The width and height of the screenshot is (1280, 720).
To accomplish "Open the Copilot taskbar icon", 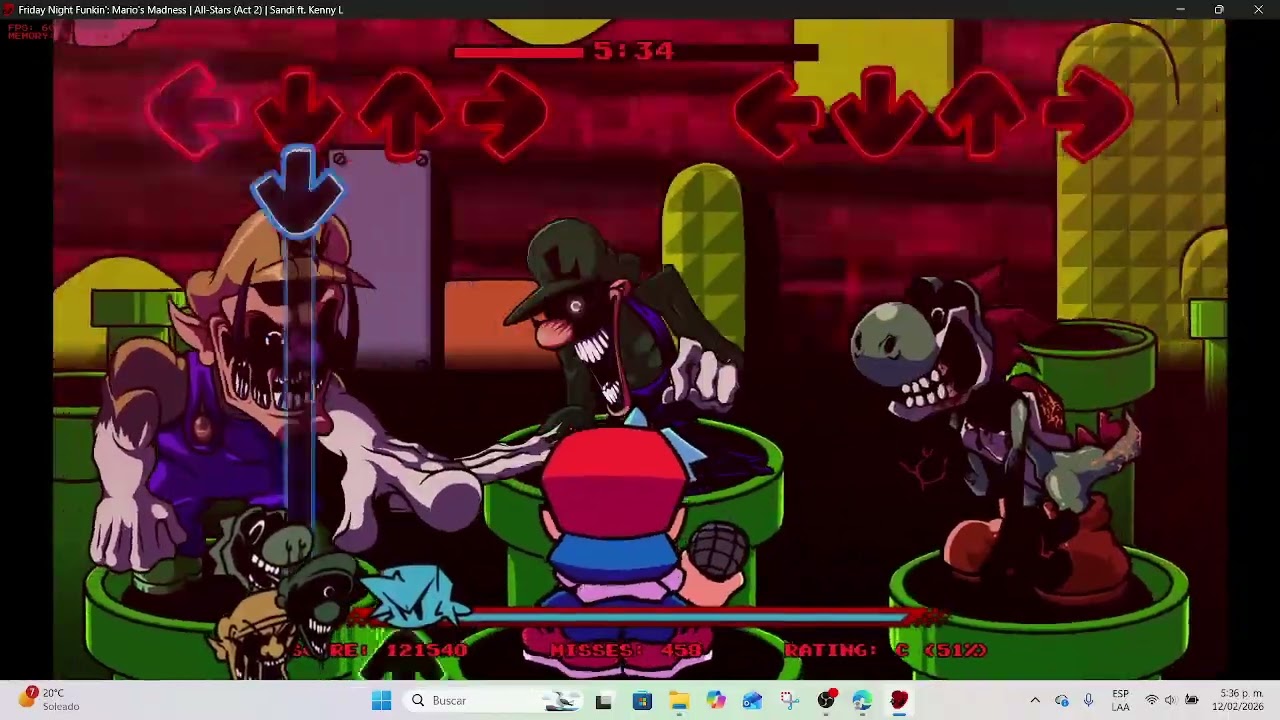I will point(716,701).
